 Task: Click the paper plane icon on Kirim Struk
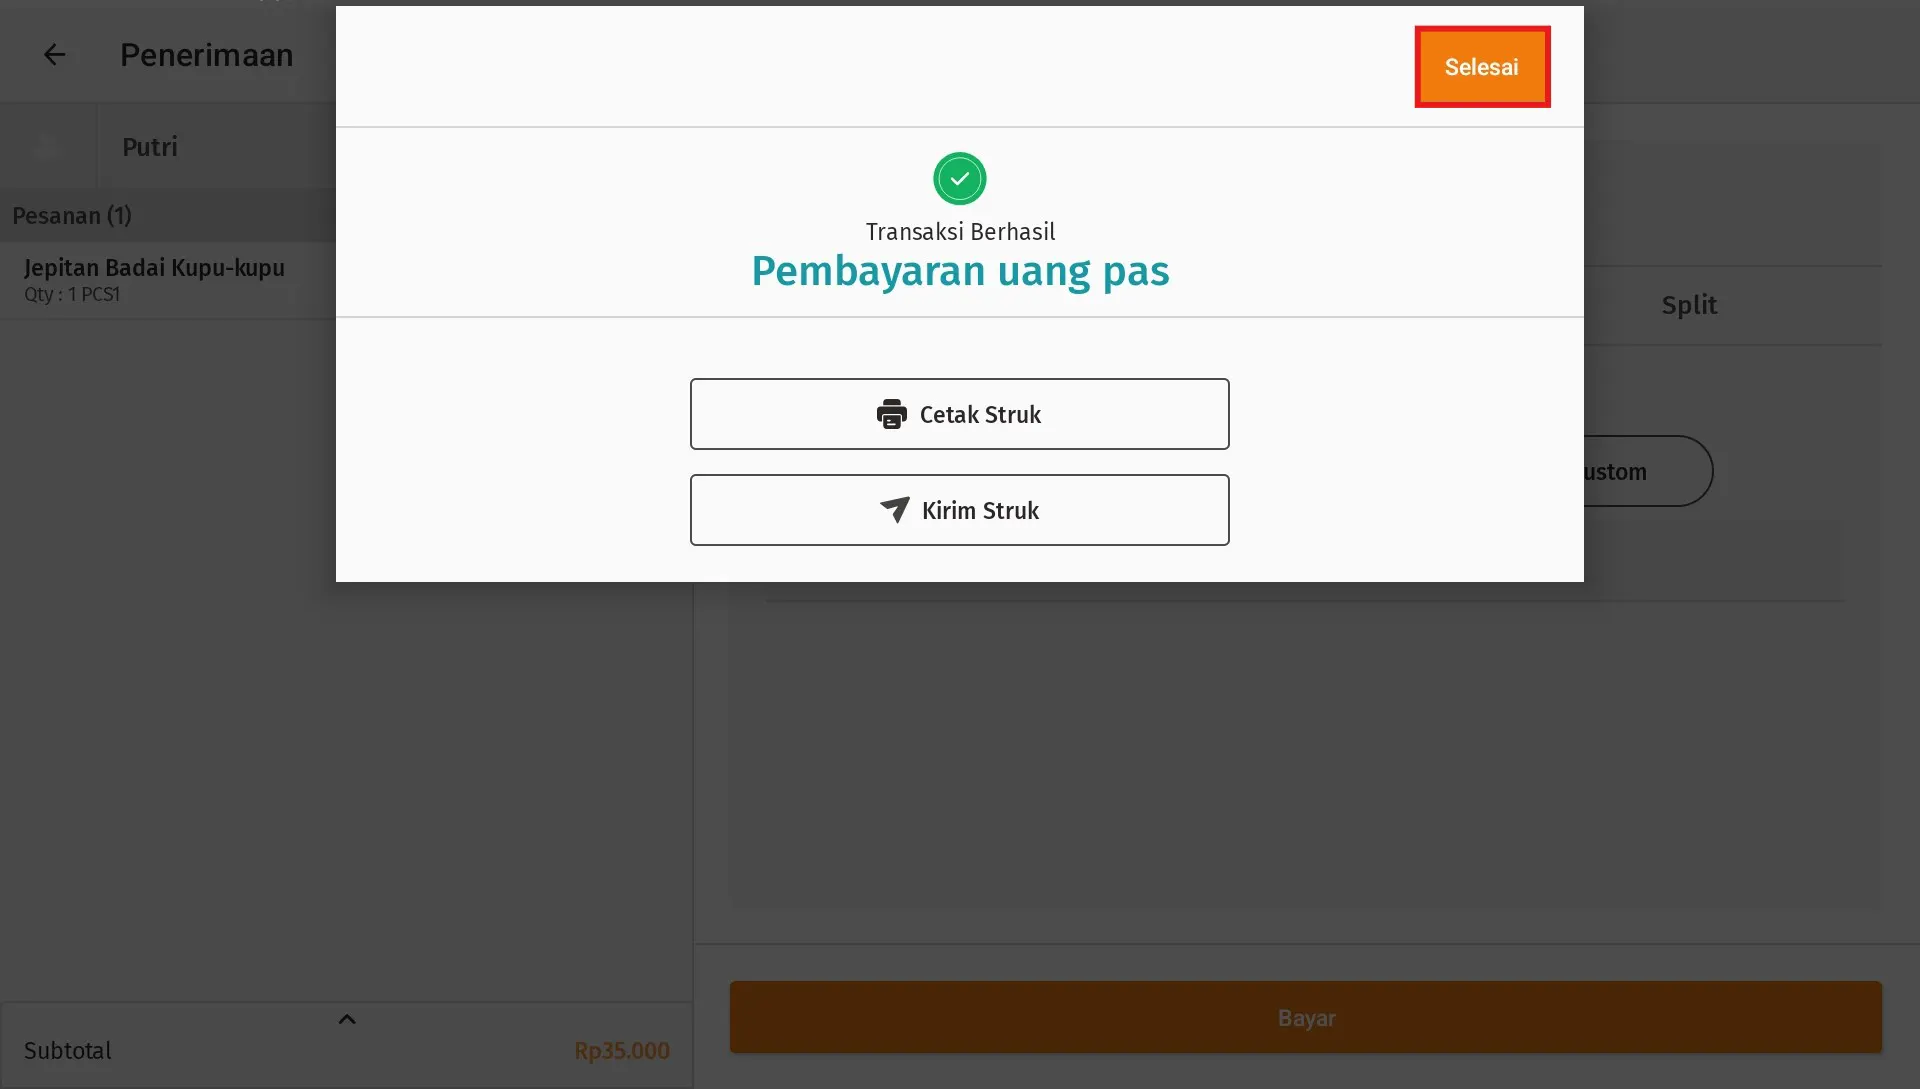tap(894, 510)
